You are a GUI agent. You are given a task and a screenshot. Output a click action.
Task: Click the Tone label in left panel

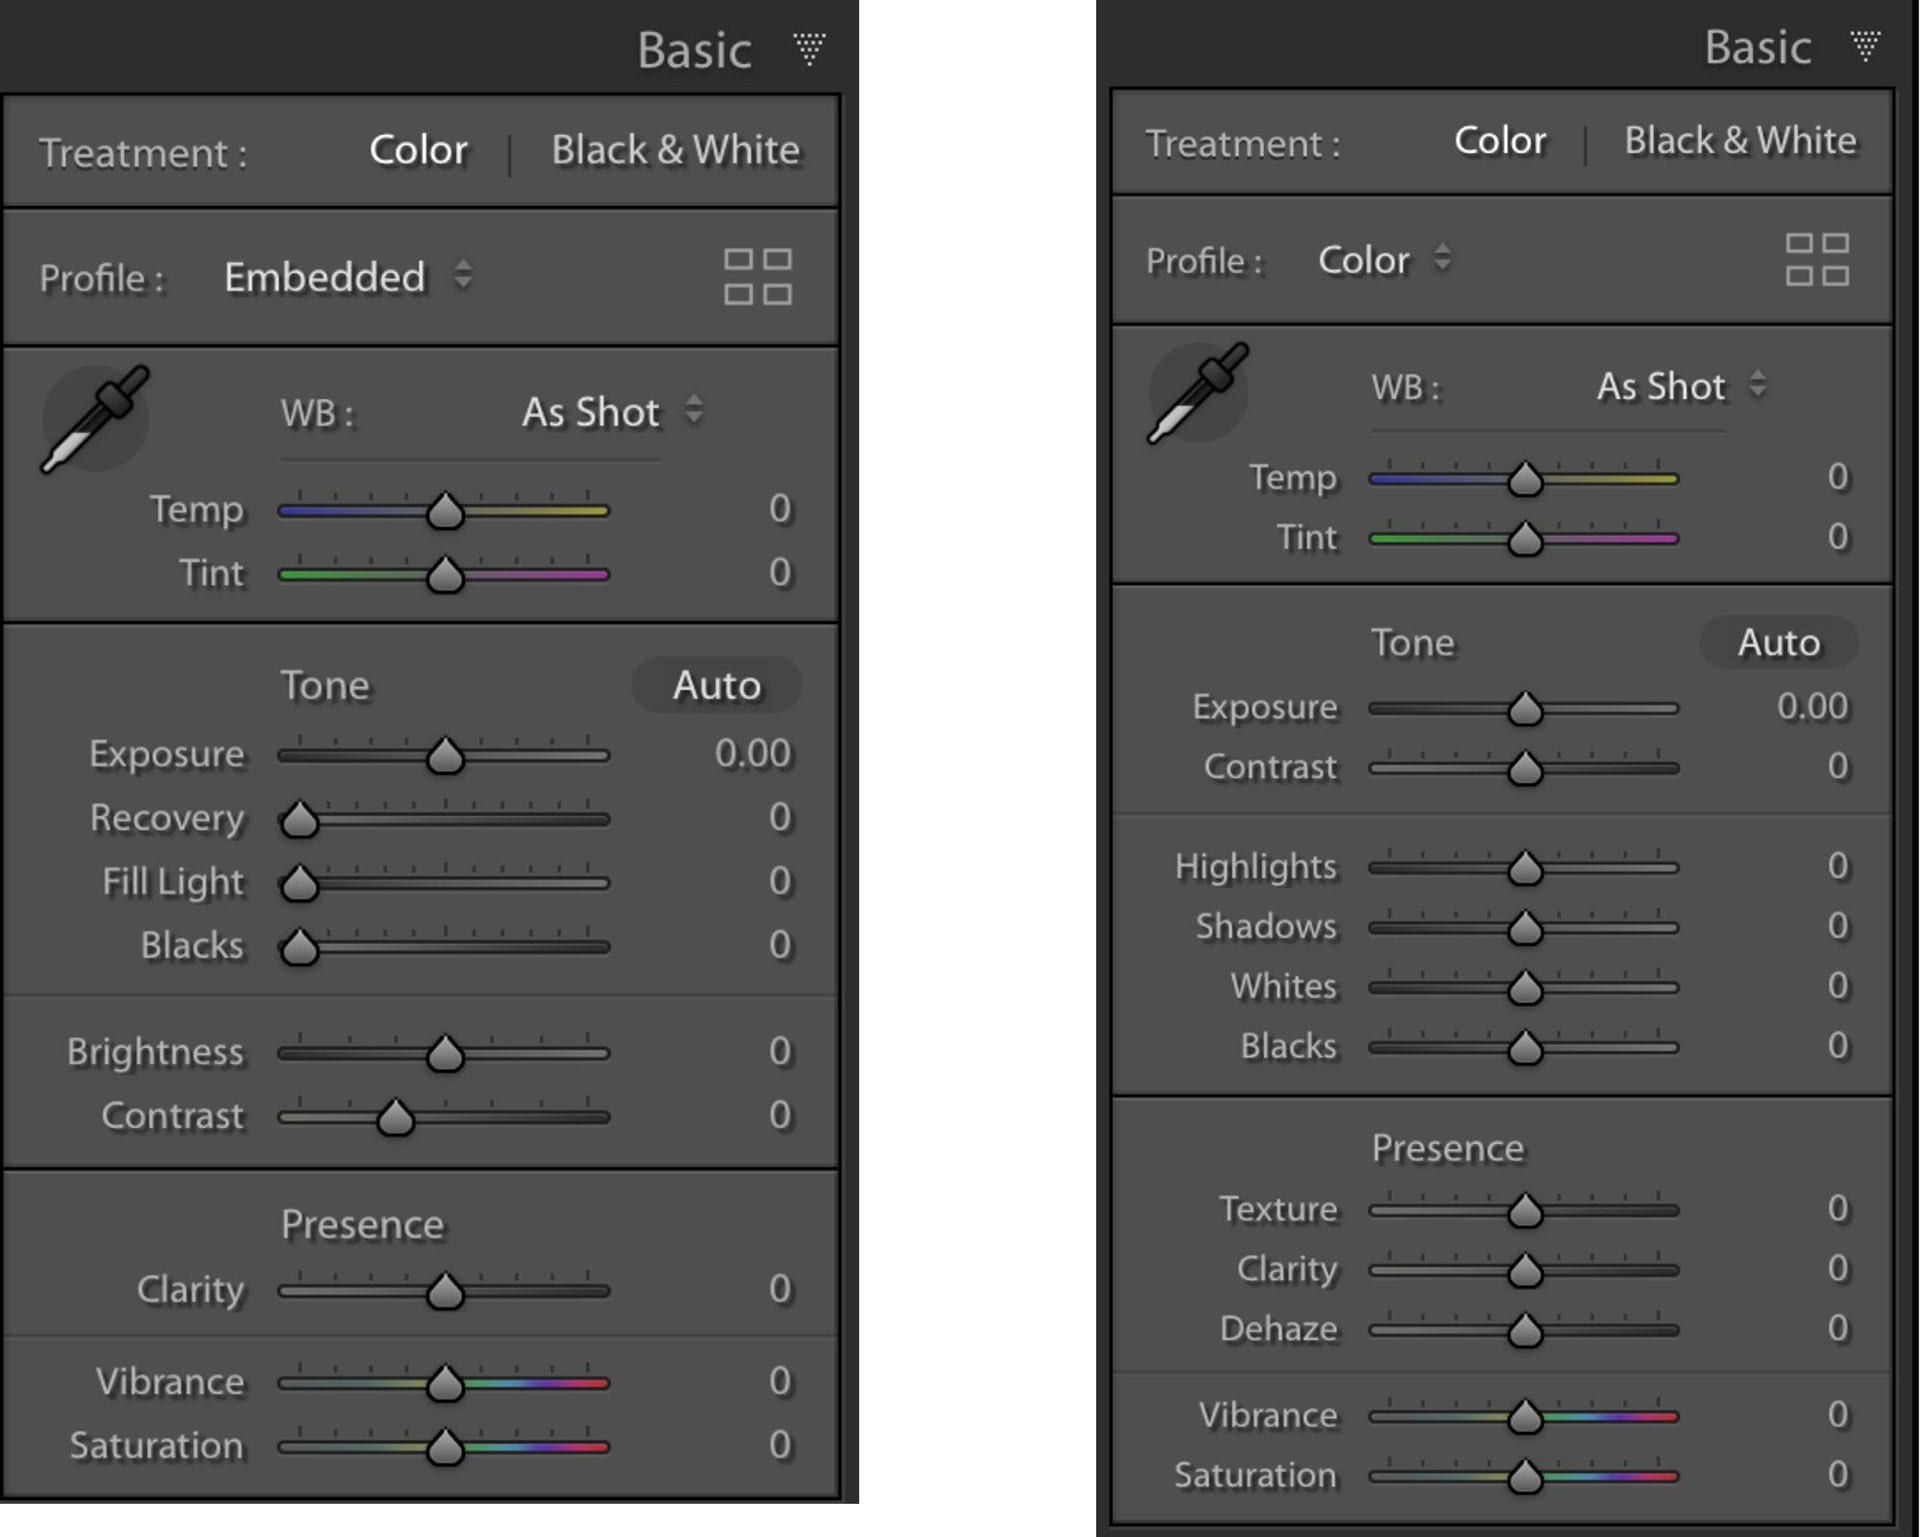(x=324, y=686)
